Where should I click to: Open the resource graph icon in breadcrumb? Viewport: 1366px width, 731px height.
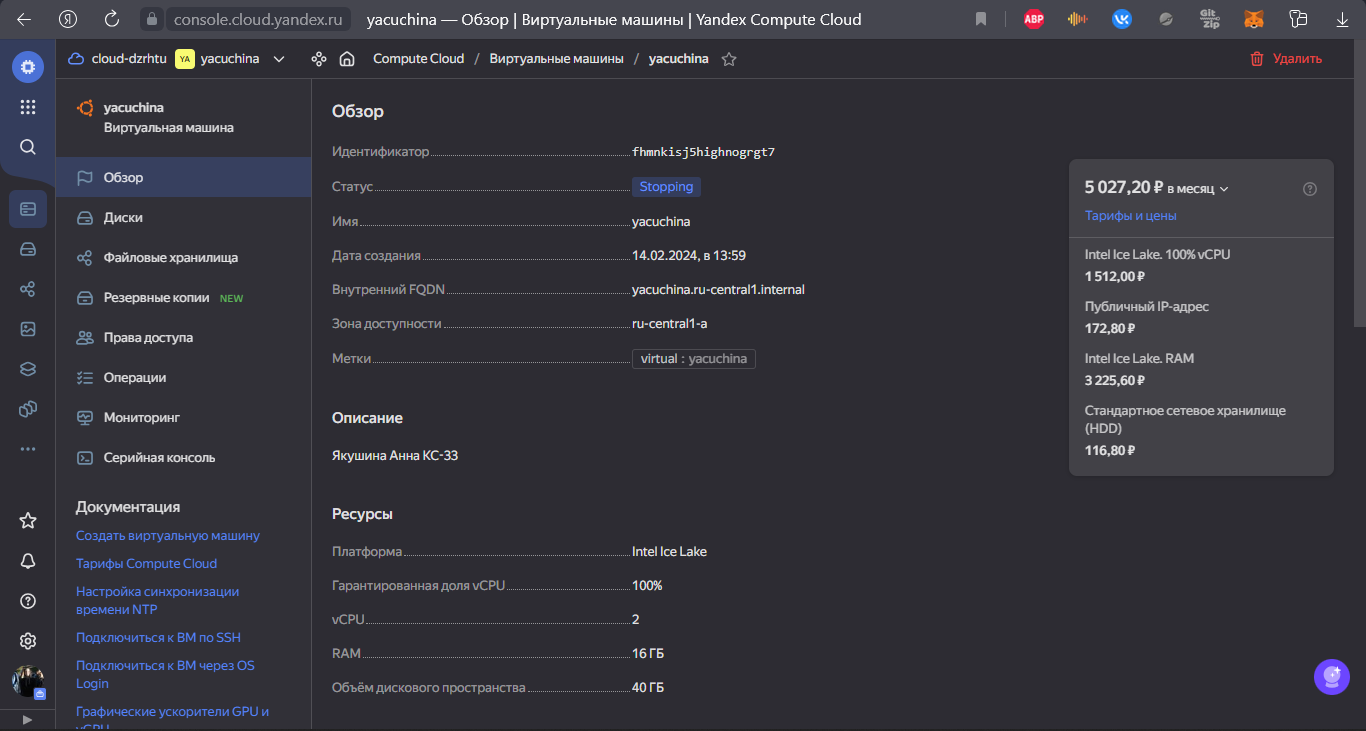319,59
